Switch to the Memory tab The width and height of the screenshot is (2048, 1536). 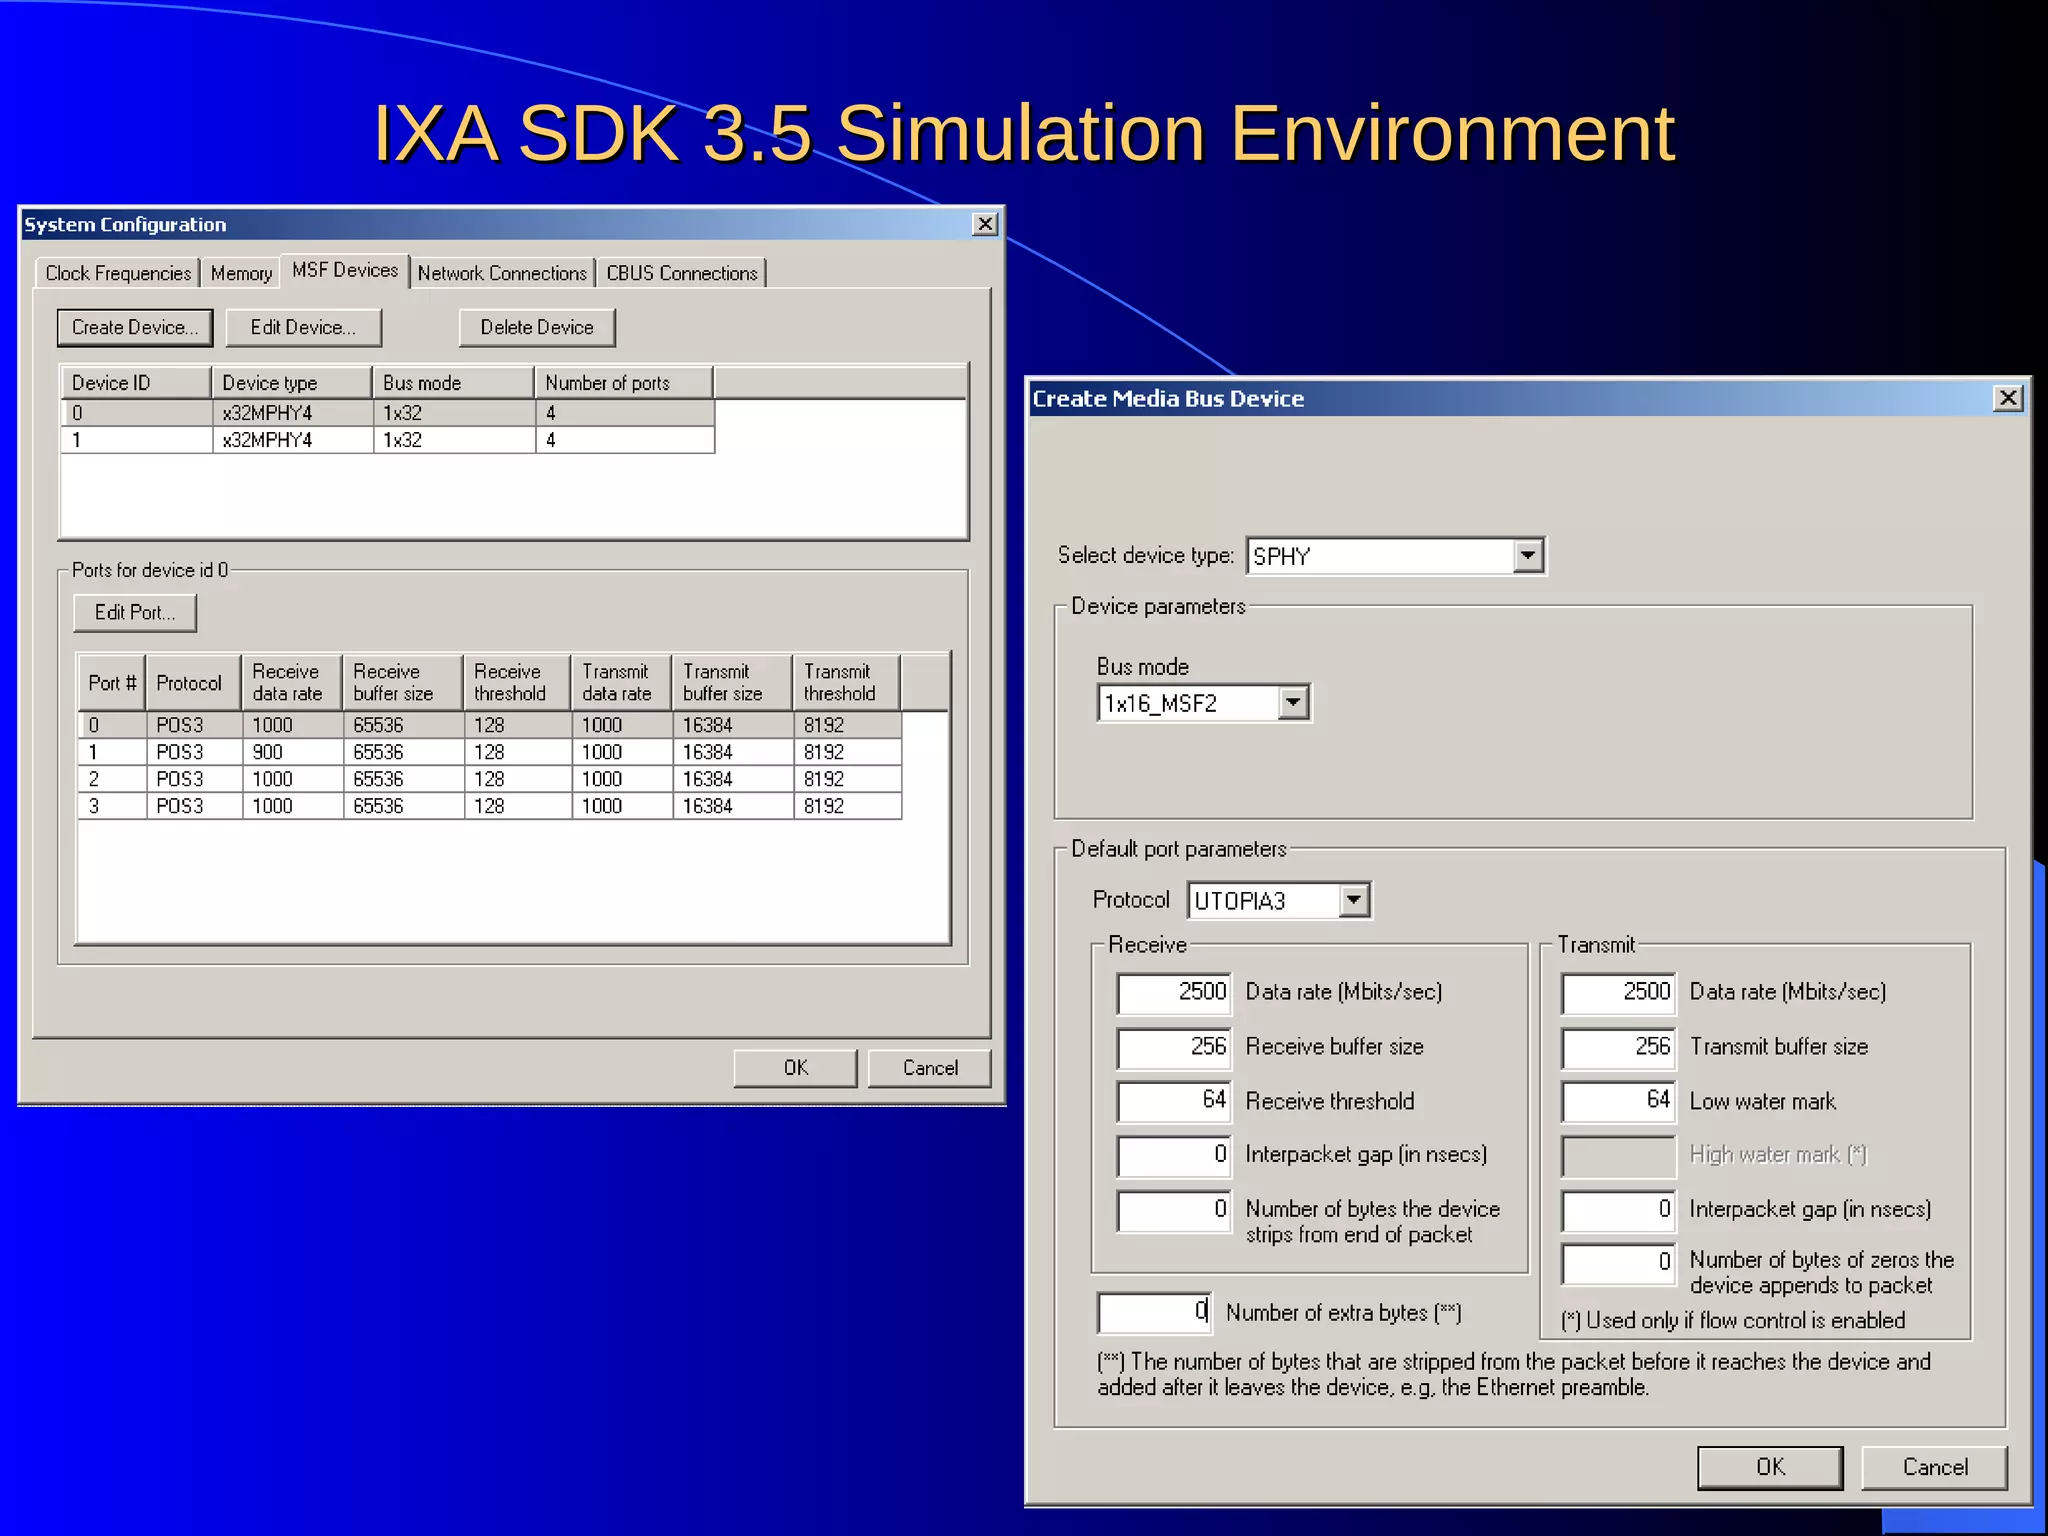point(241,273)
